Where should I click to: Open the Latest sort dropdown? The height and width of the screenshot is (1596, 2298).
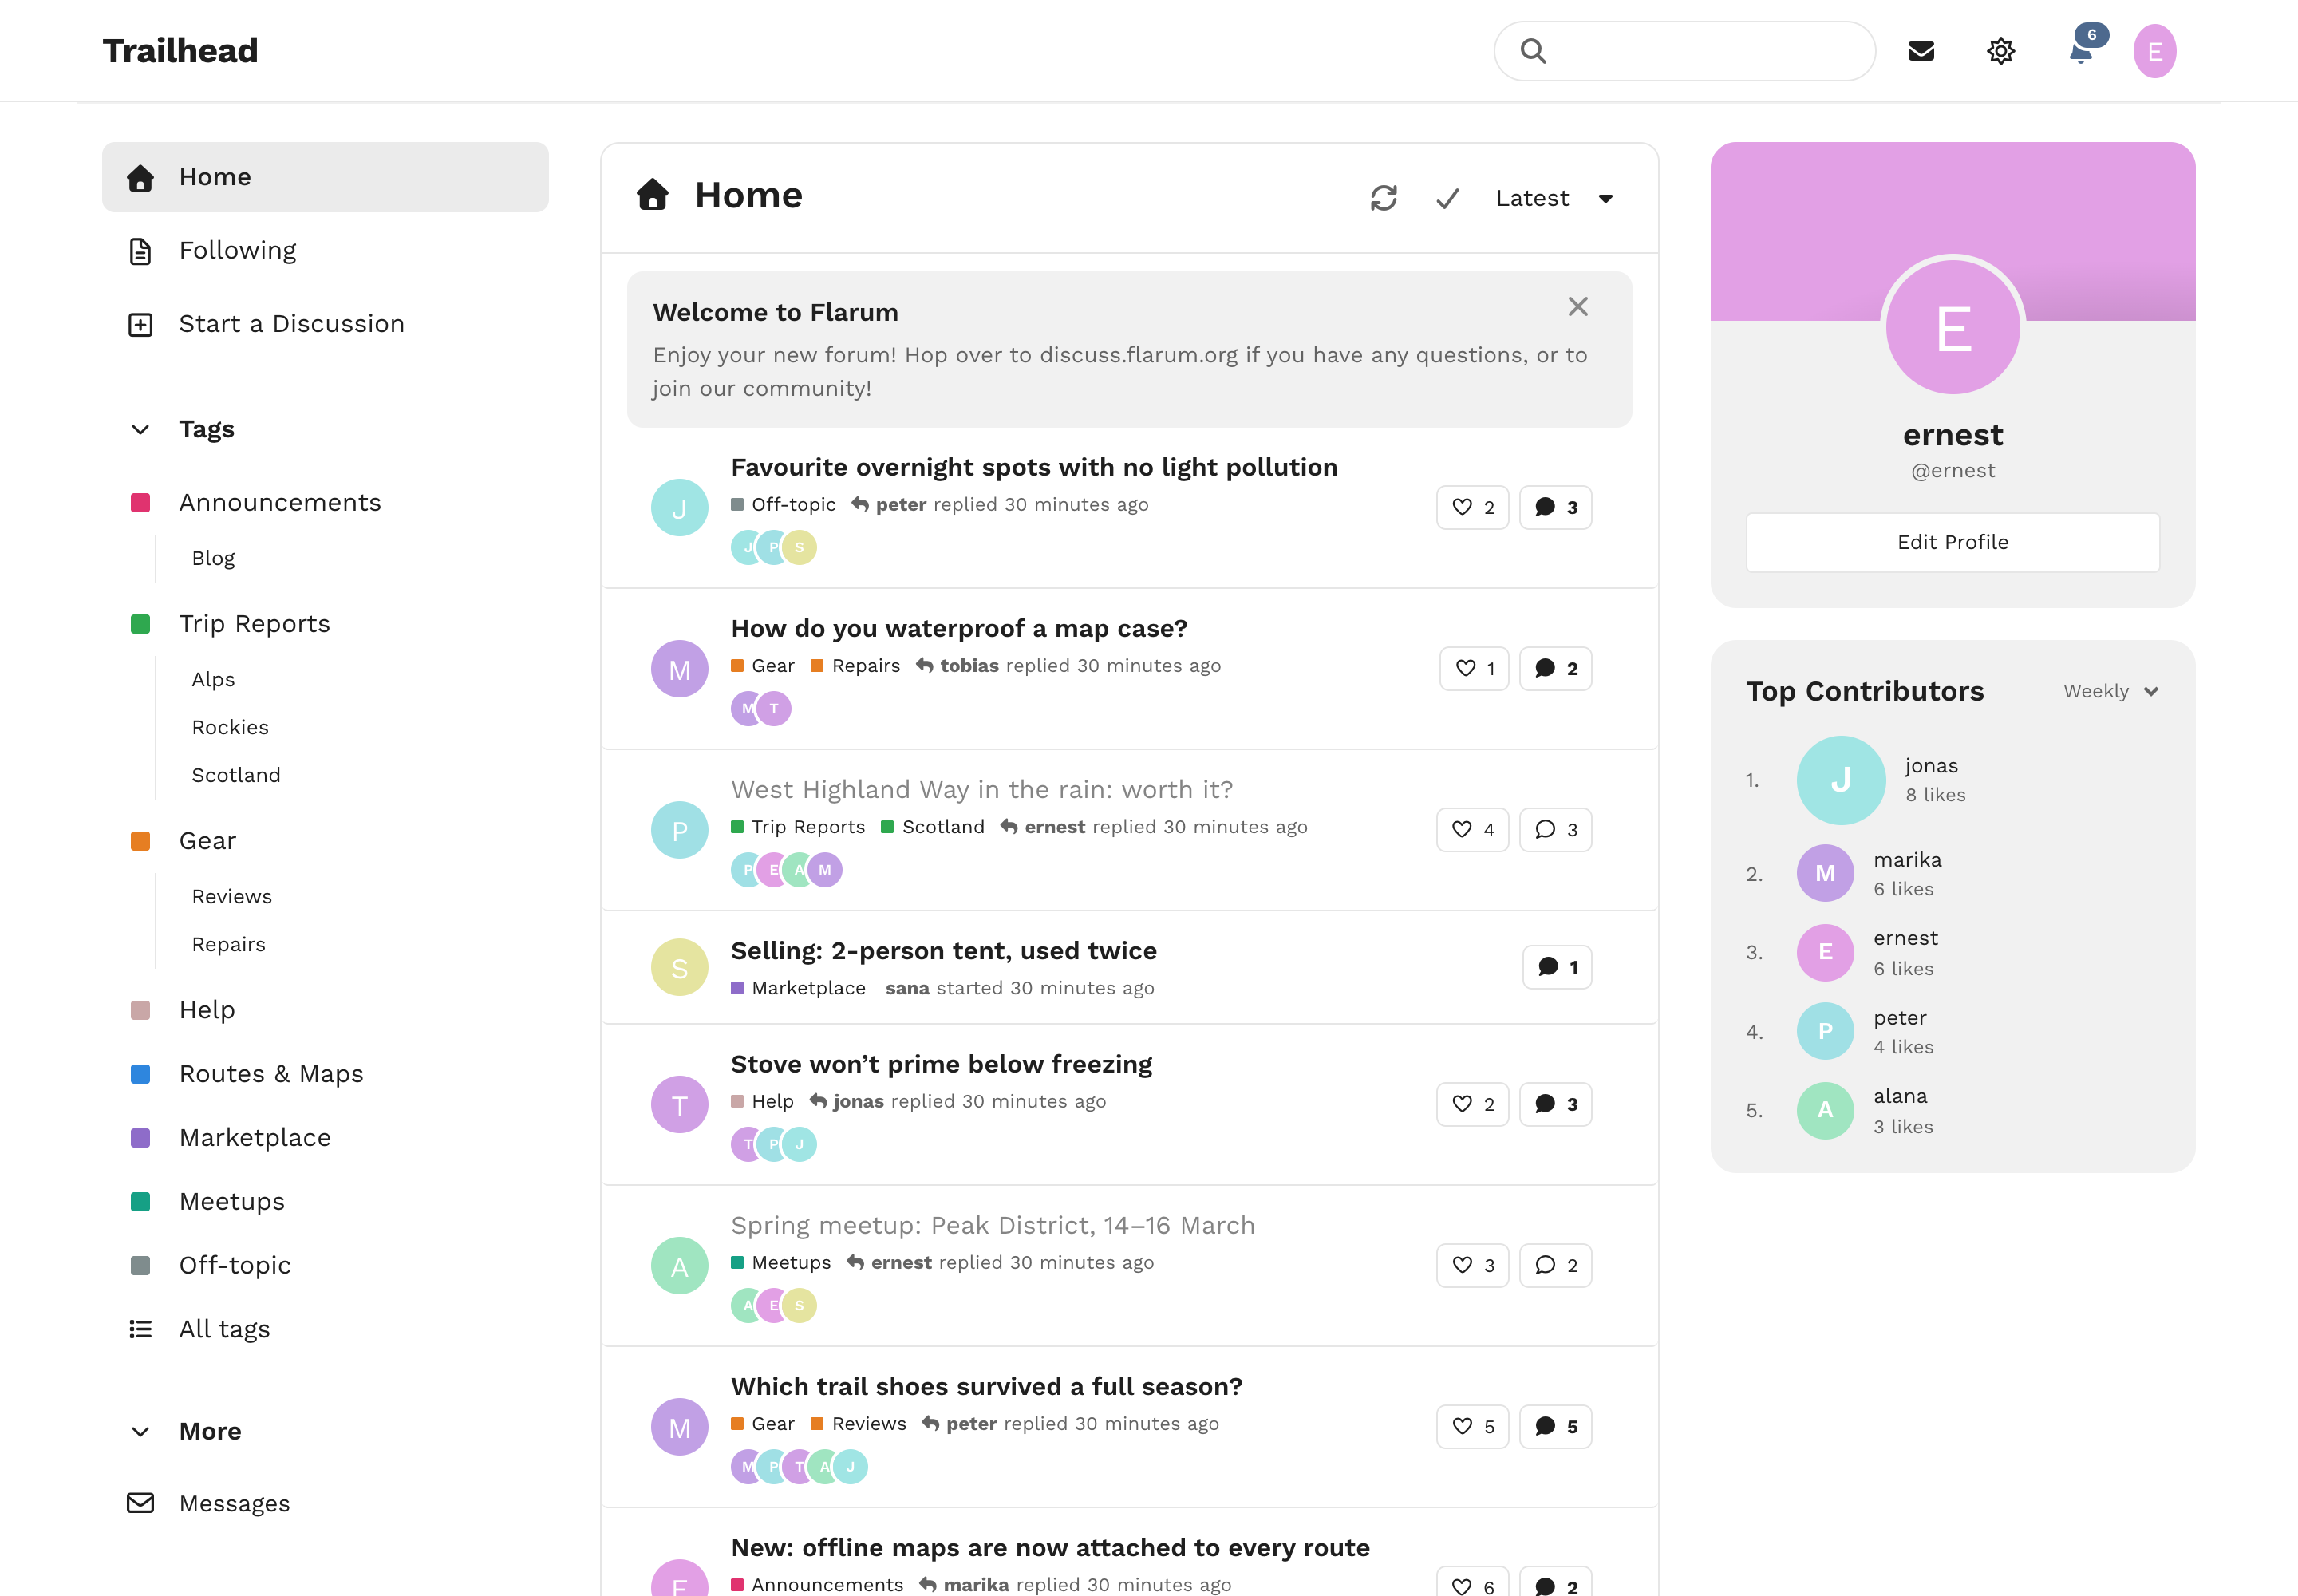point(1554,198)
